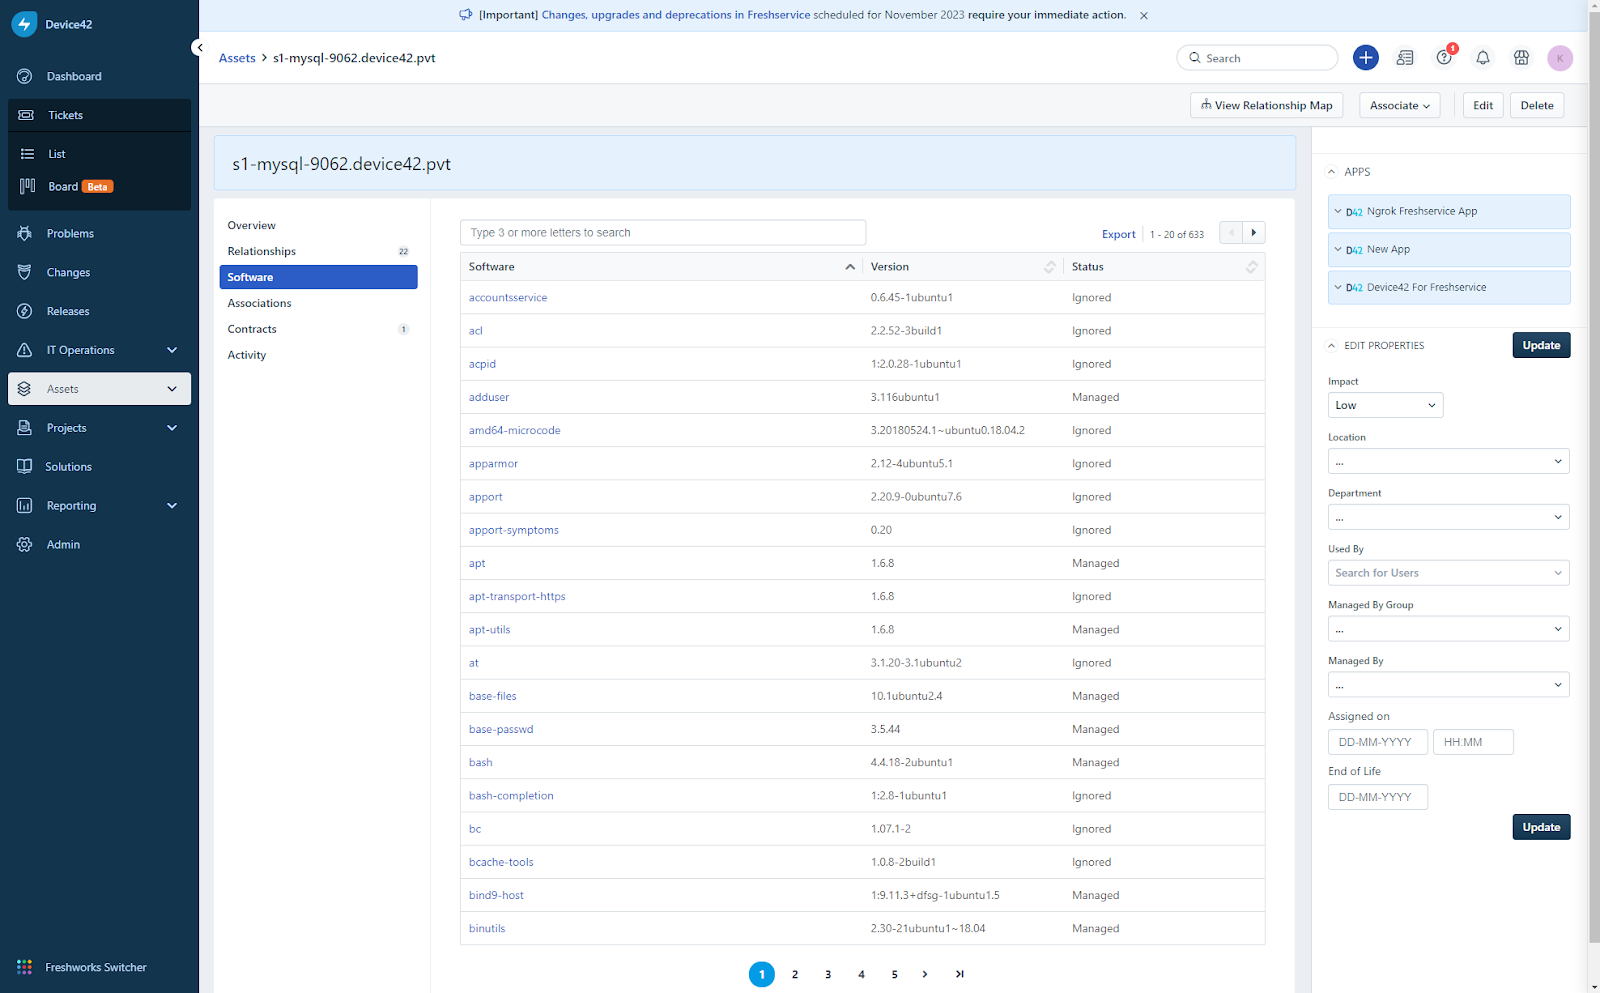Open the announcements newspaper icon
Screen dimensions: 1600x993
pyautogui.click(x=1405, y=58)
